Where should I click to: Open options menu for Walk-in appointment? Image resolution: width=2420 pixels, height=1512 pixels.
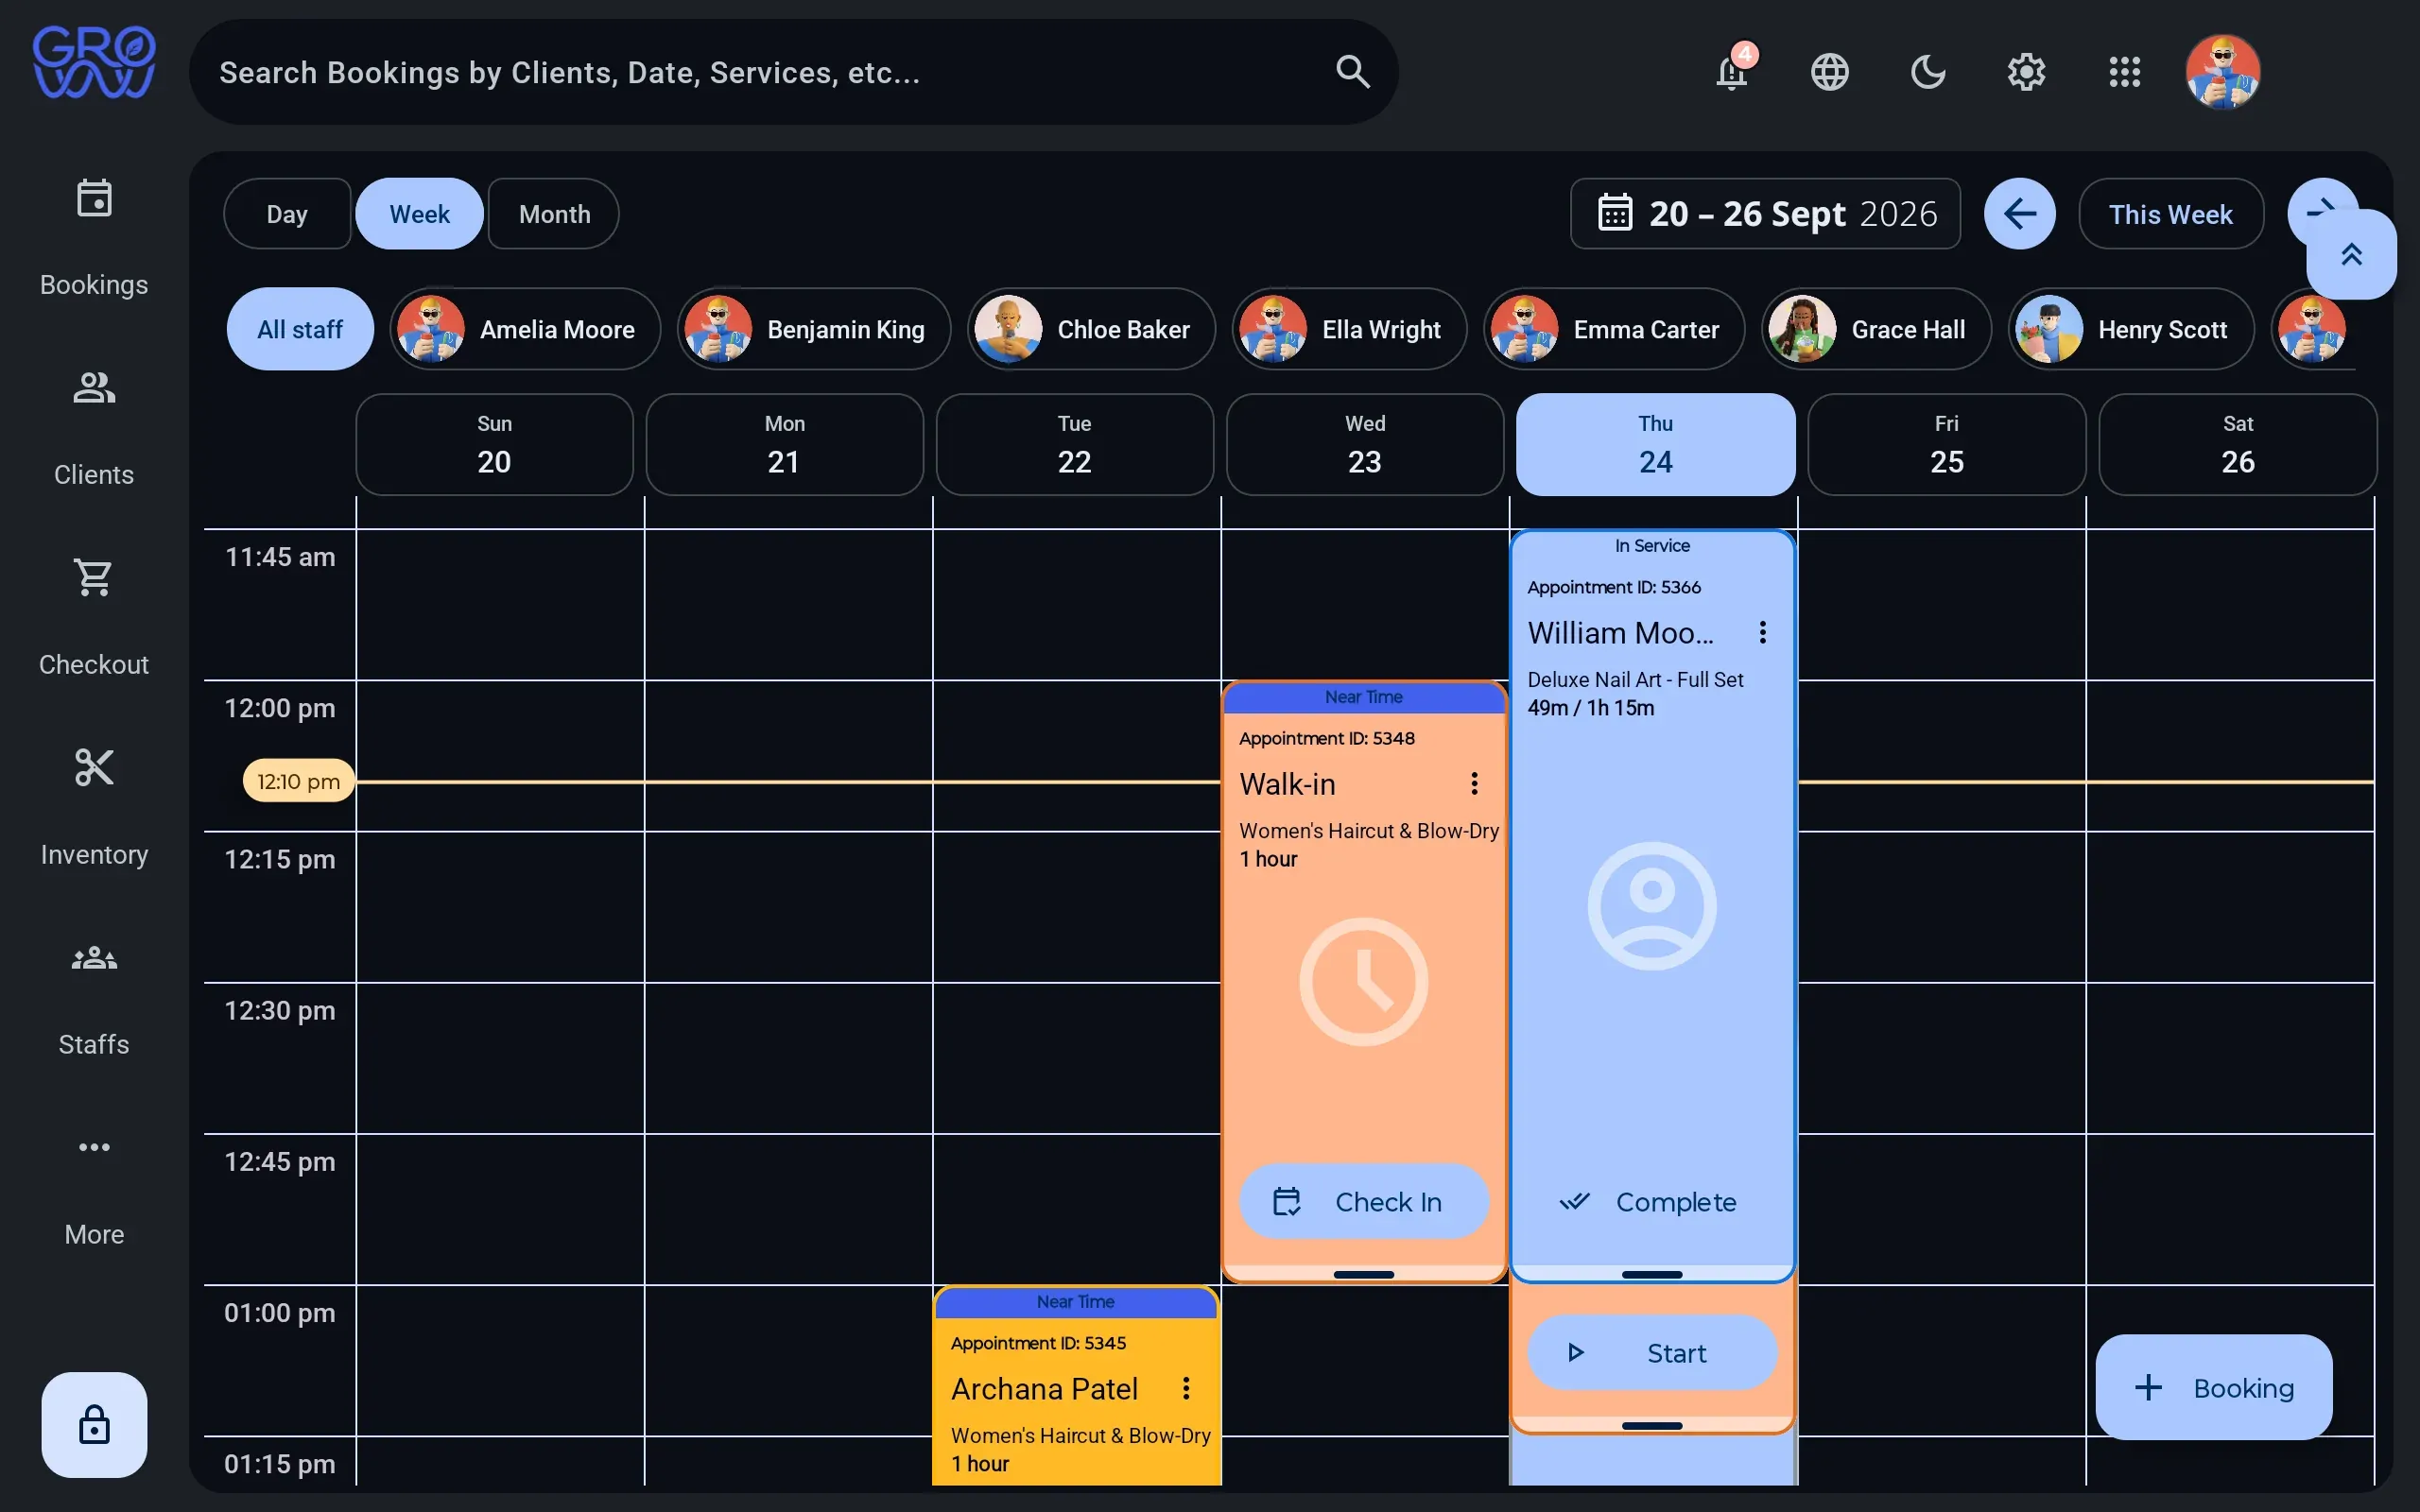(1474, 783)
